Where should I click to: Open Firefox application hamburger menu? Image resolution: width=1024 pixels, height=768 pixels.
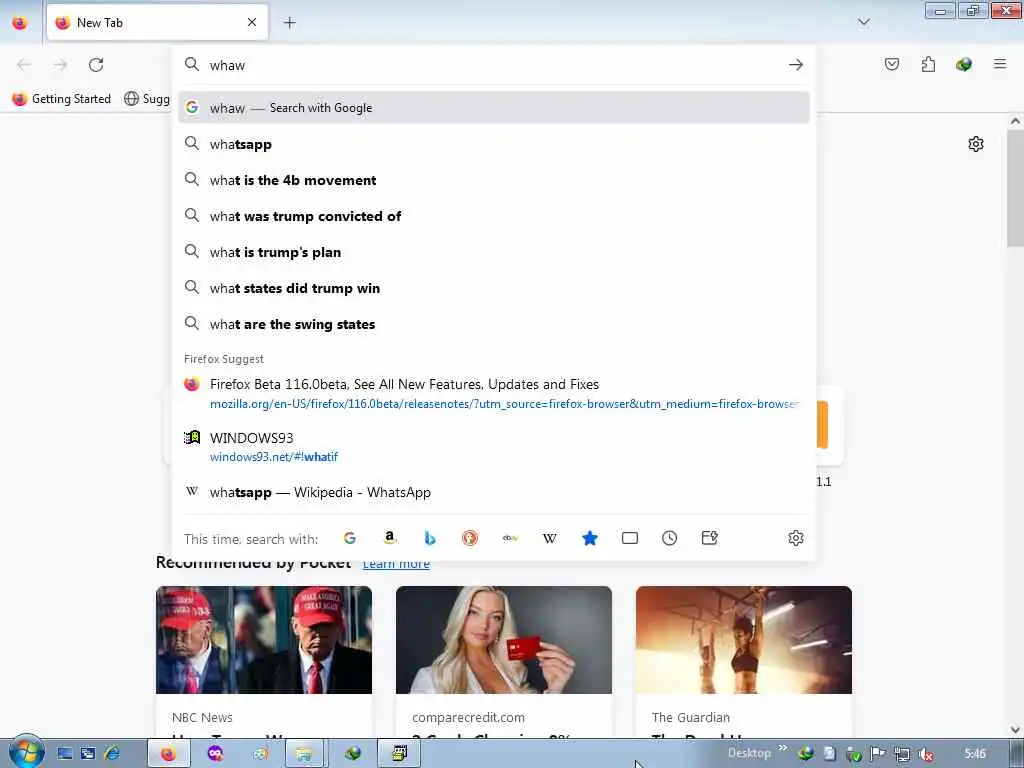tap(999, 63)
